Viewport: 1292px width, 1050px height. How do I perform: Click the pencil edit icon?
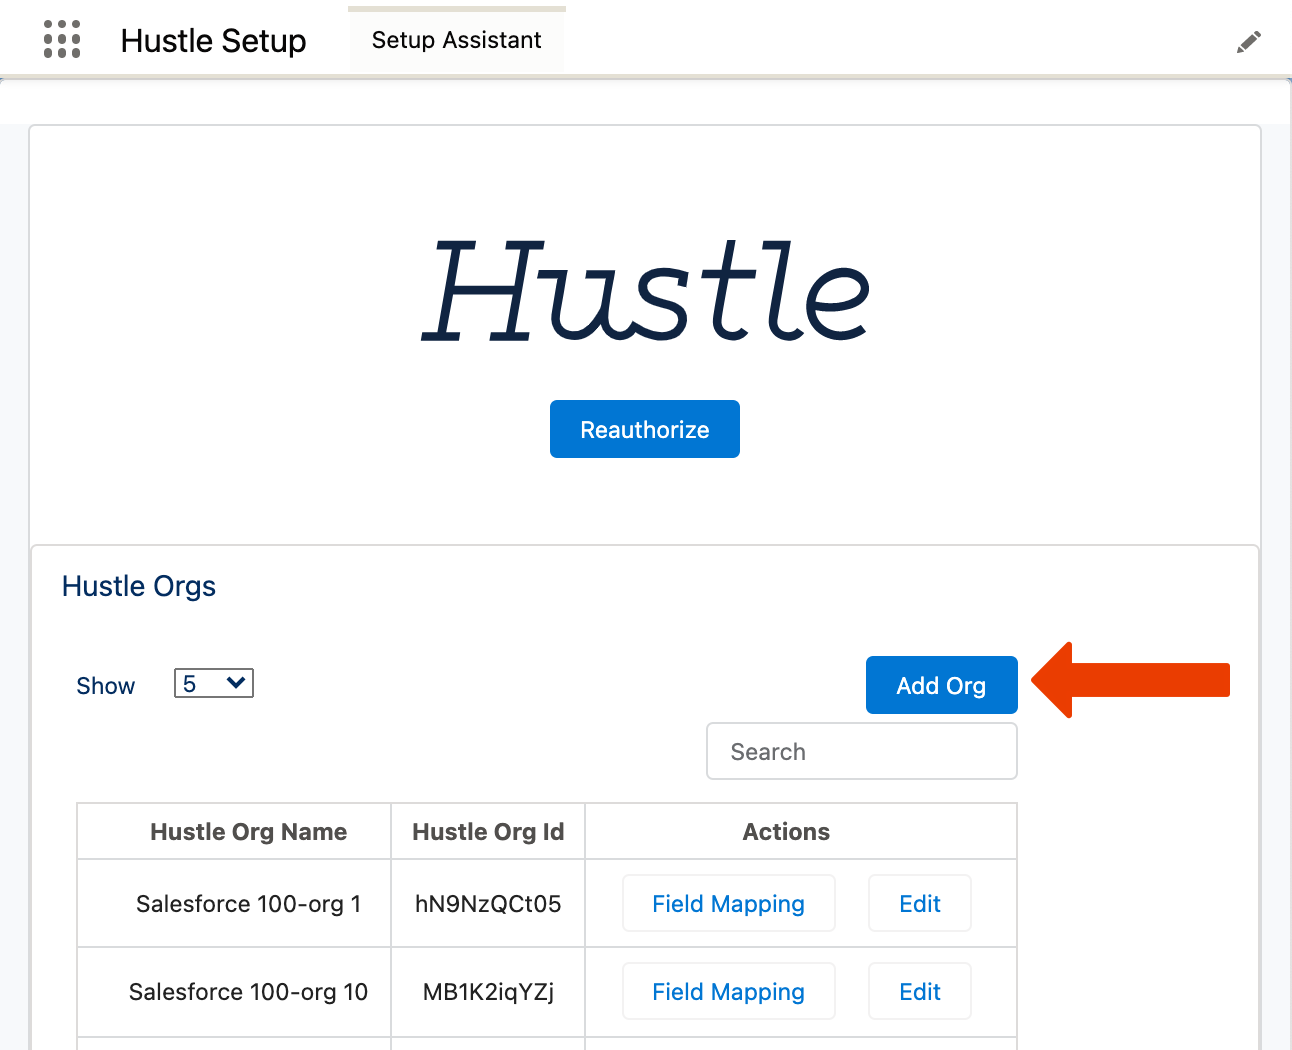point(1248,42)
